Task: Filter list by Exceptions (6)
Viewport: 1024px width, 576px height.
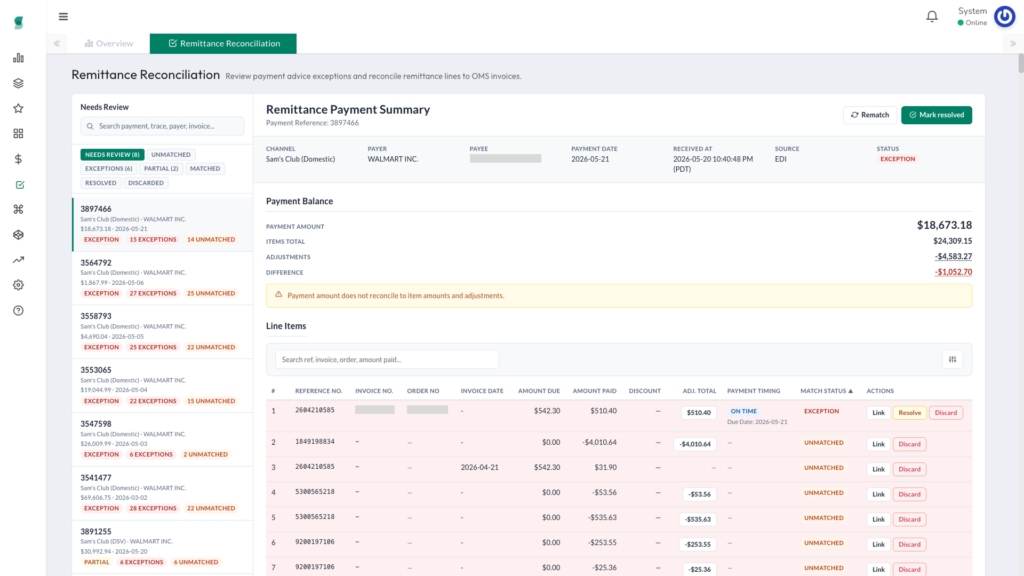Action: point(108,168)
